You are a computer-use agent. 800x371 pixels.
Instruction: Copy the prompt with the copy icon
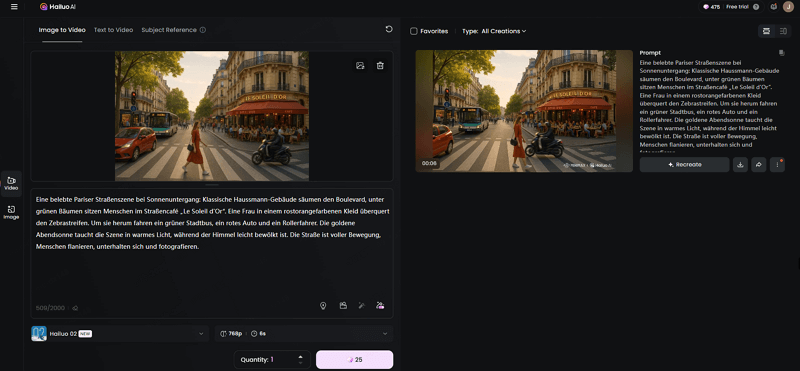(781, 53)
